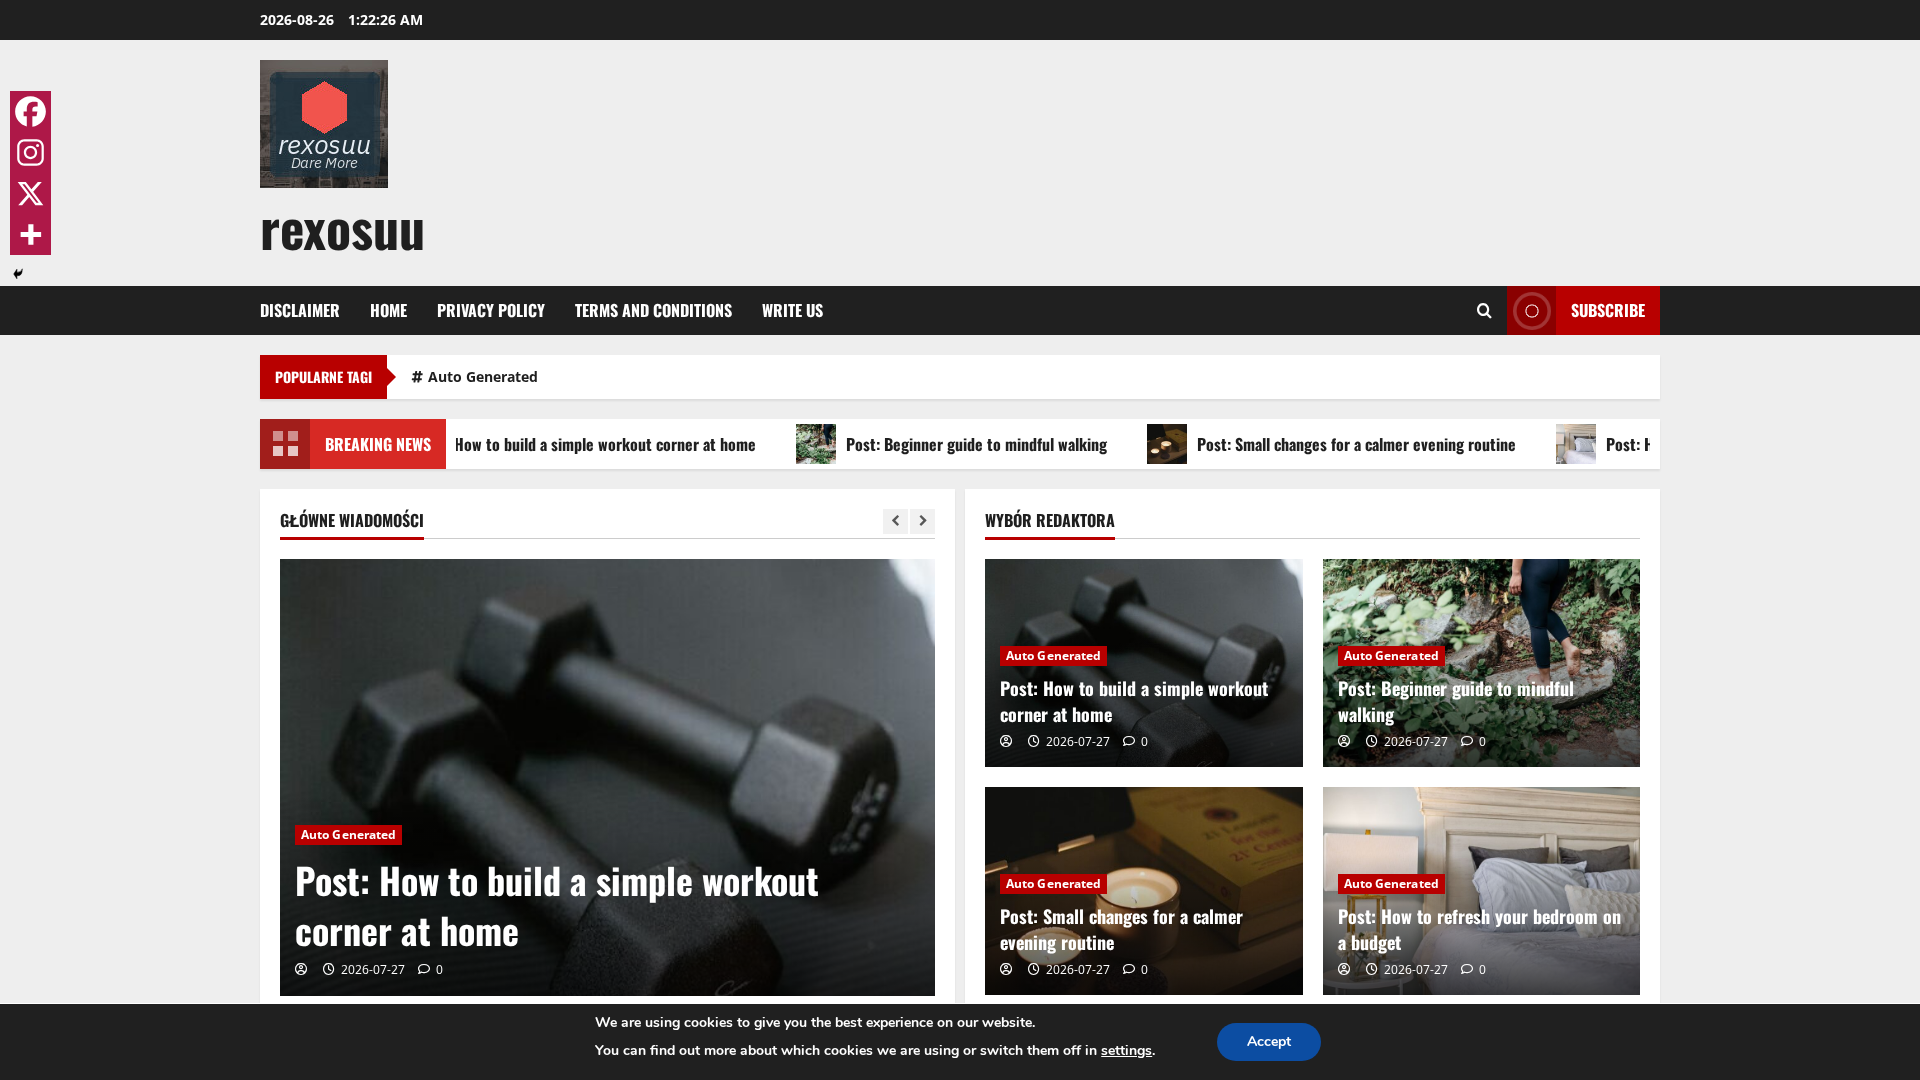Open ticker post Beginner guide to mindful walking
1920x1080 pixels.
point(976,444)
